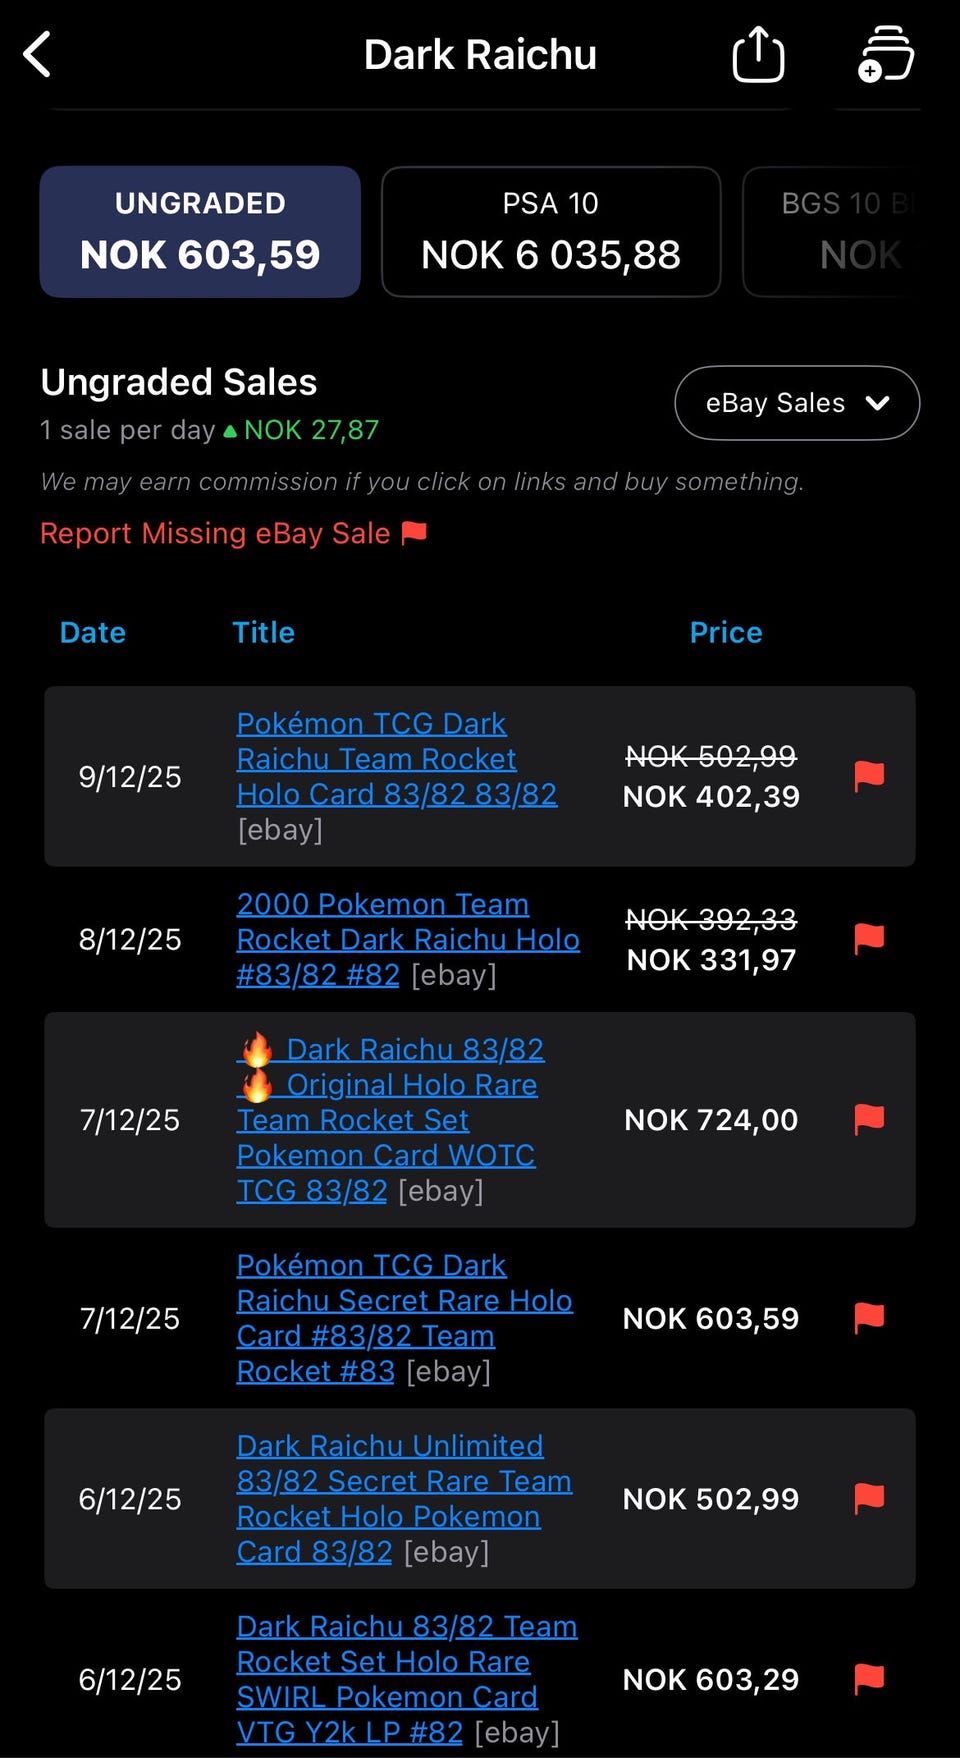Go back using the left arrow
Image resolution: width=960 pixels, height=1758 pixels.
coord(38,54)
